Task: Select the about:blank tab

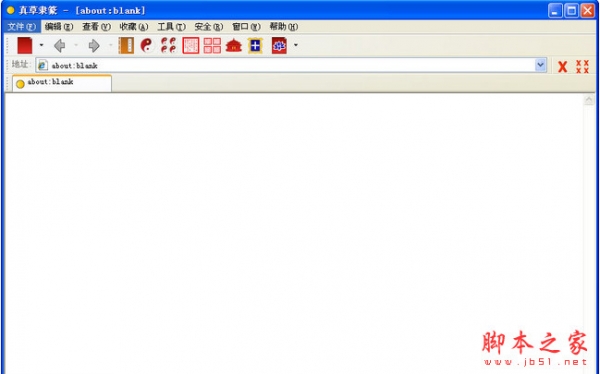Action: 62,83
